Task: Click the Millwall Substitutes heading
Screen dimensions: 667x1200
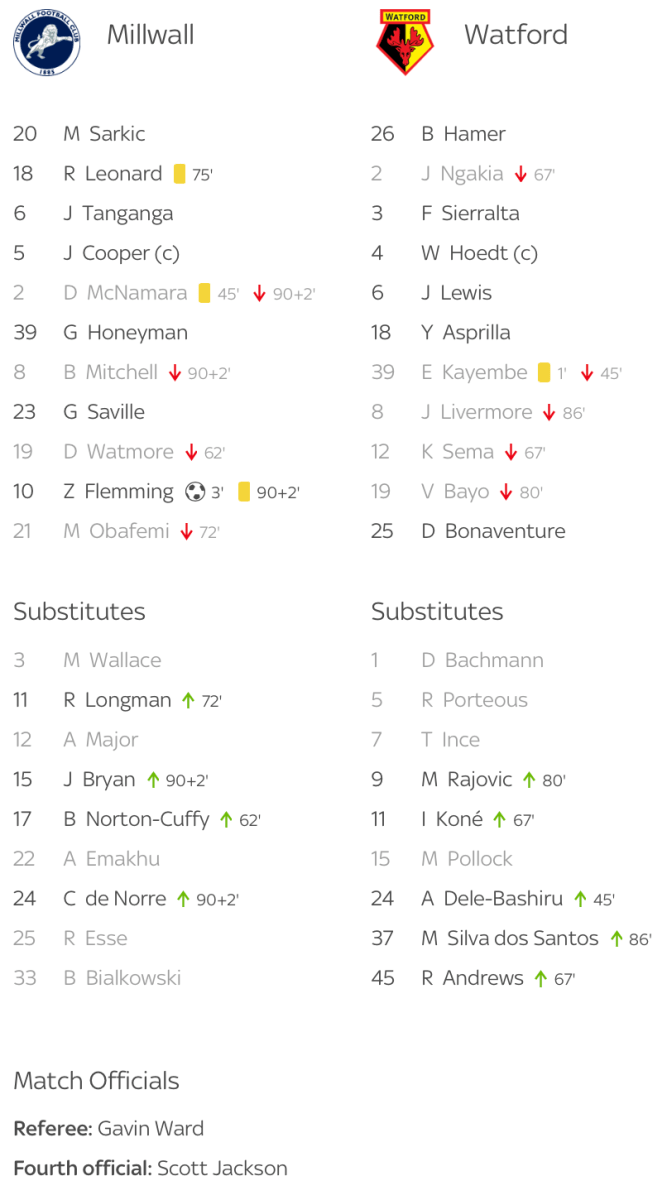Action: [x=79, y=612]
